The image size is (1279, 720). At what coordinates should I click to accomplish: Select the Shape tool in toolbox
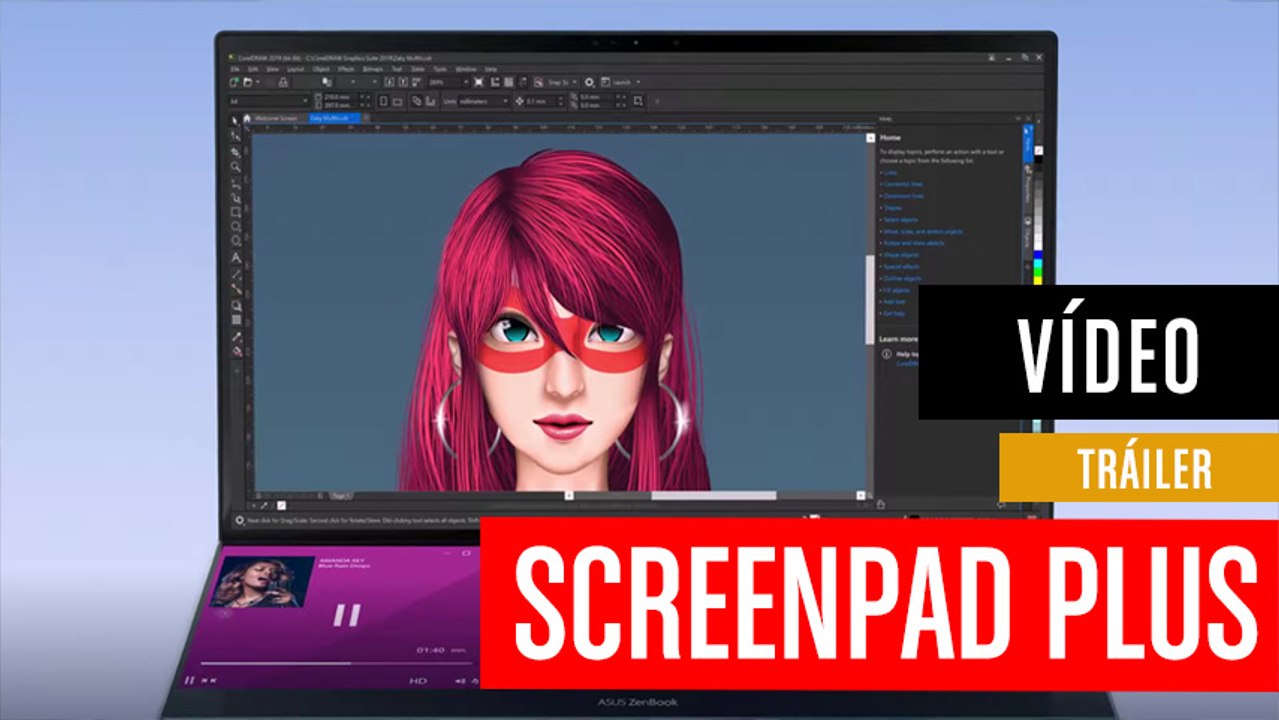pyautogui.click(x=236, y=136)
